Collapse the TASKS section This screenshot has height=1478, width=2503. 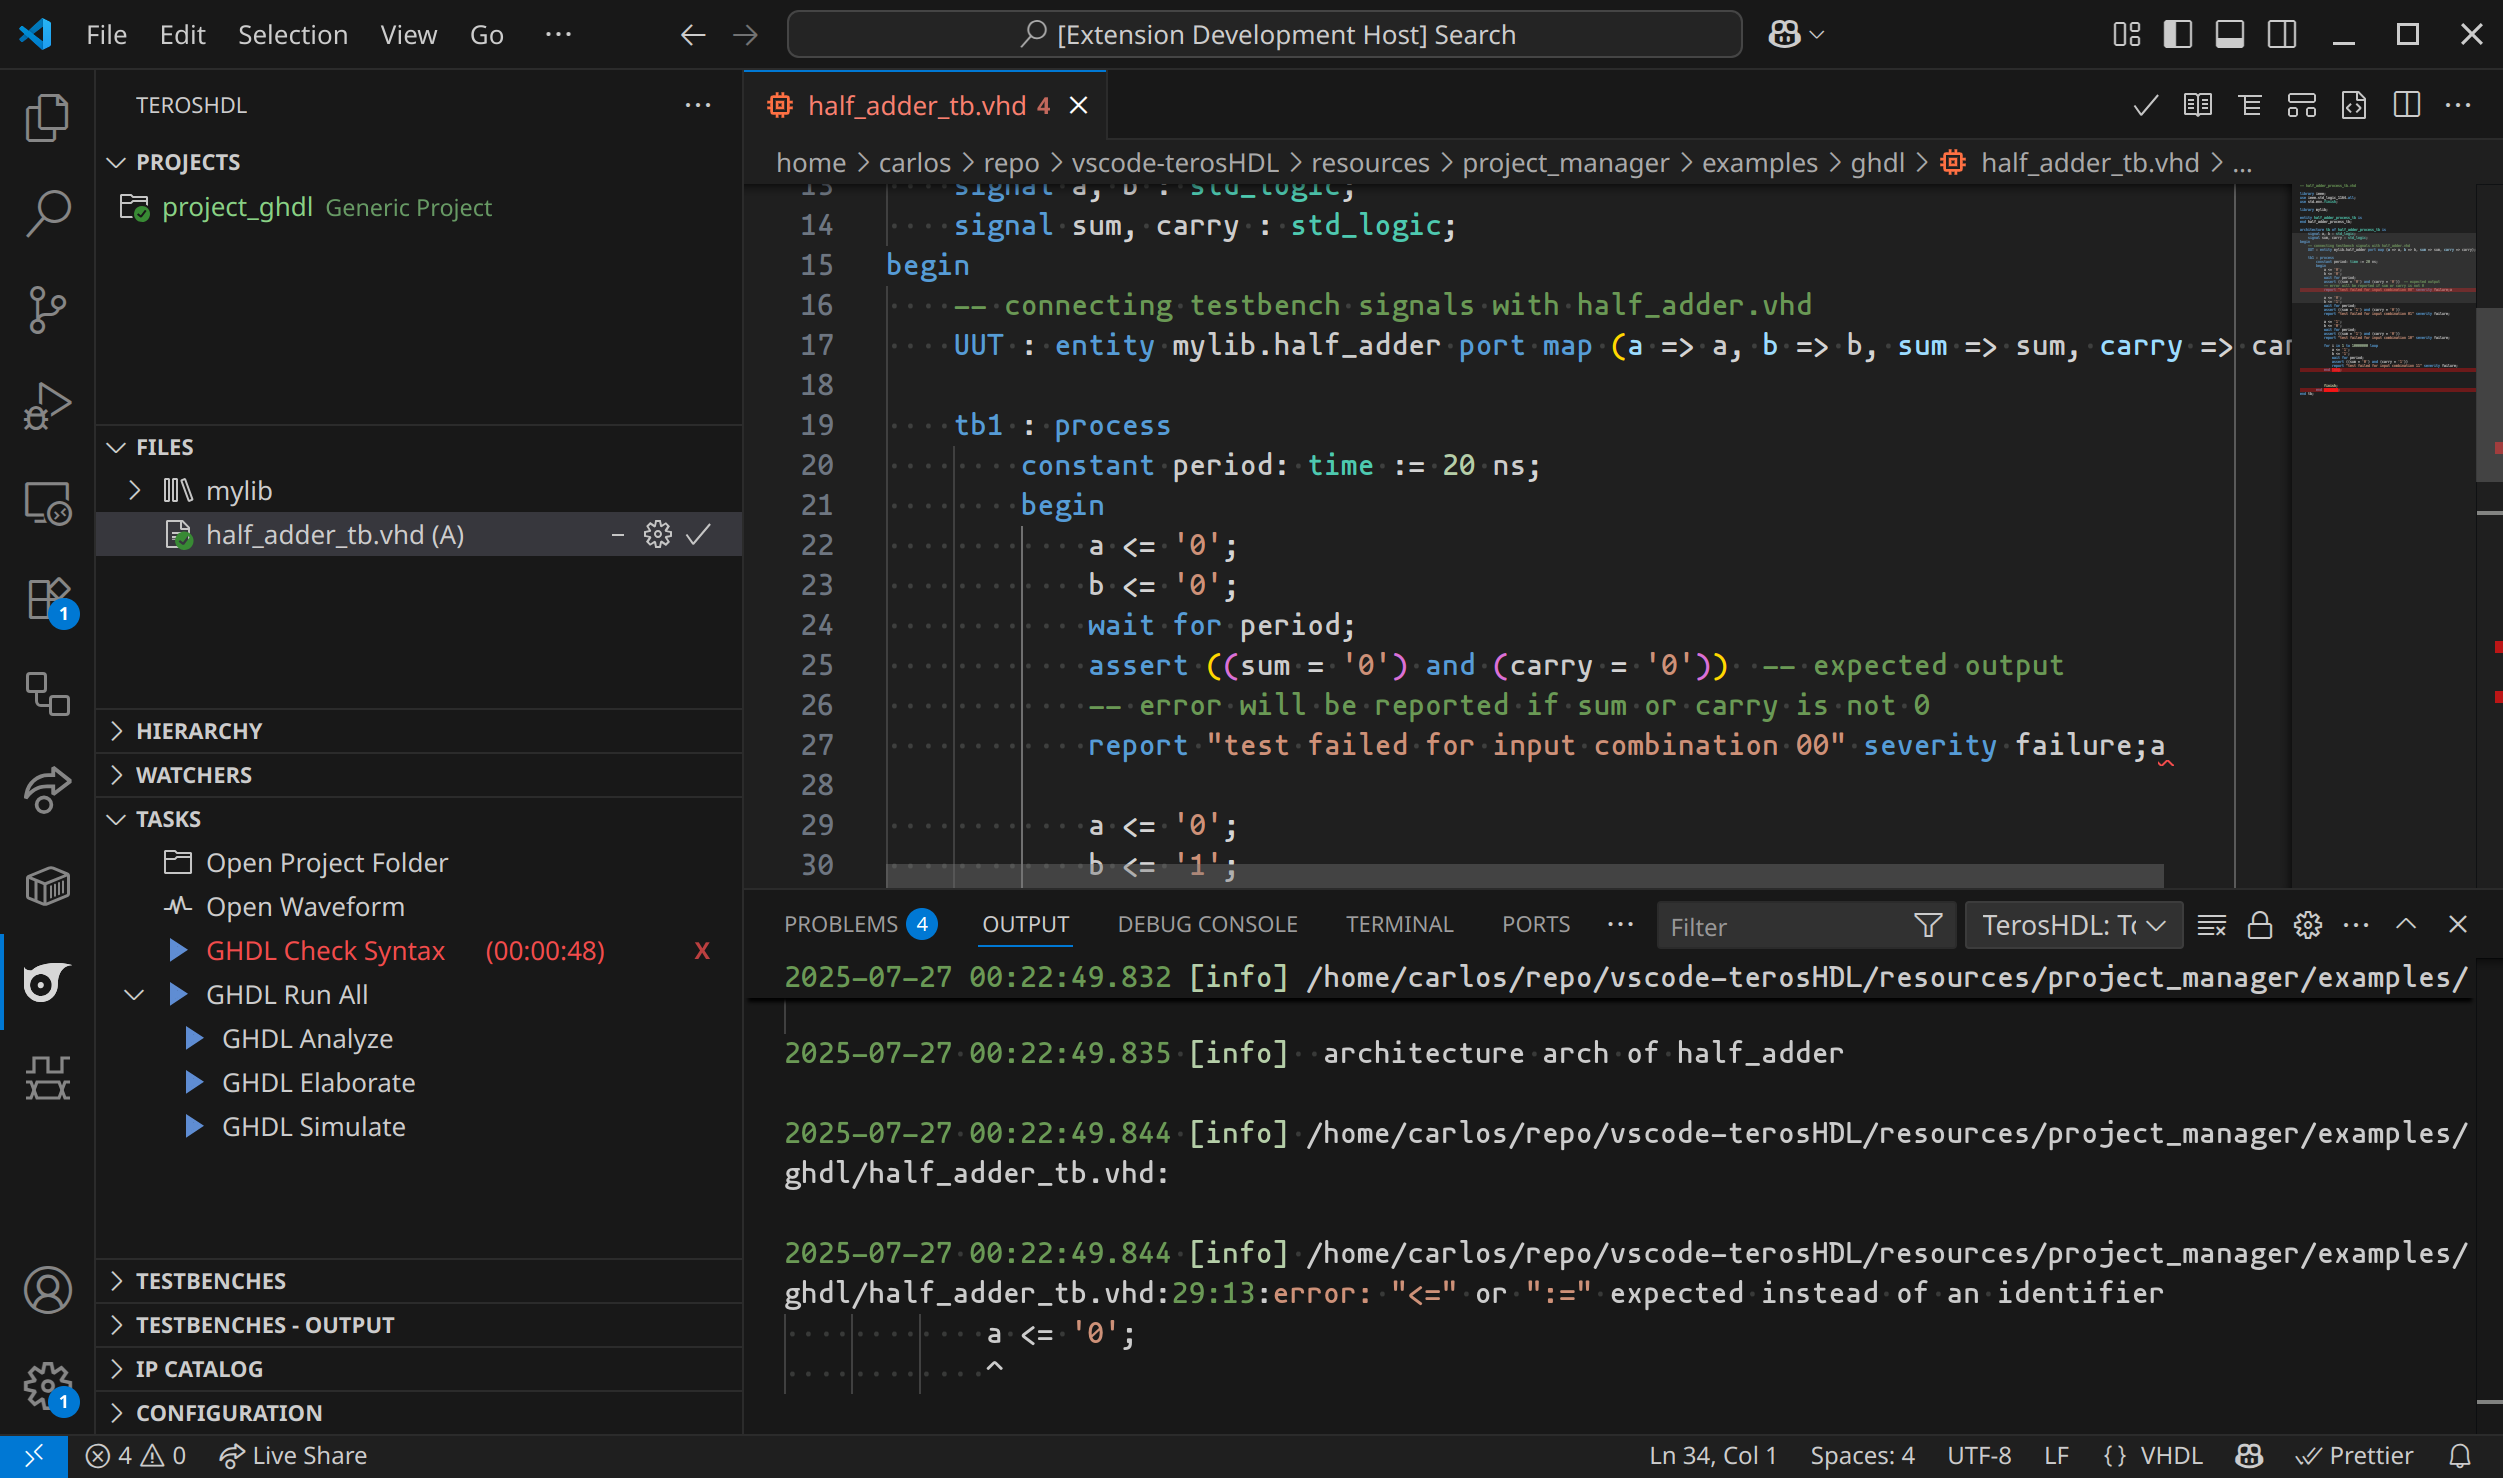tap(116, 819)
